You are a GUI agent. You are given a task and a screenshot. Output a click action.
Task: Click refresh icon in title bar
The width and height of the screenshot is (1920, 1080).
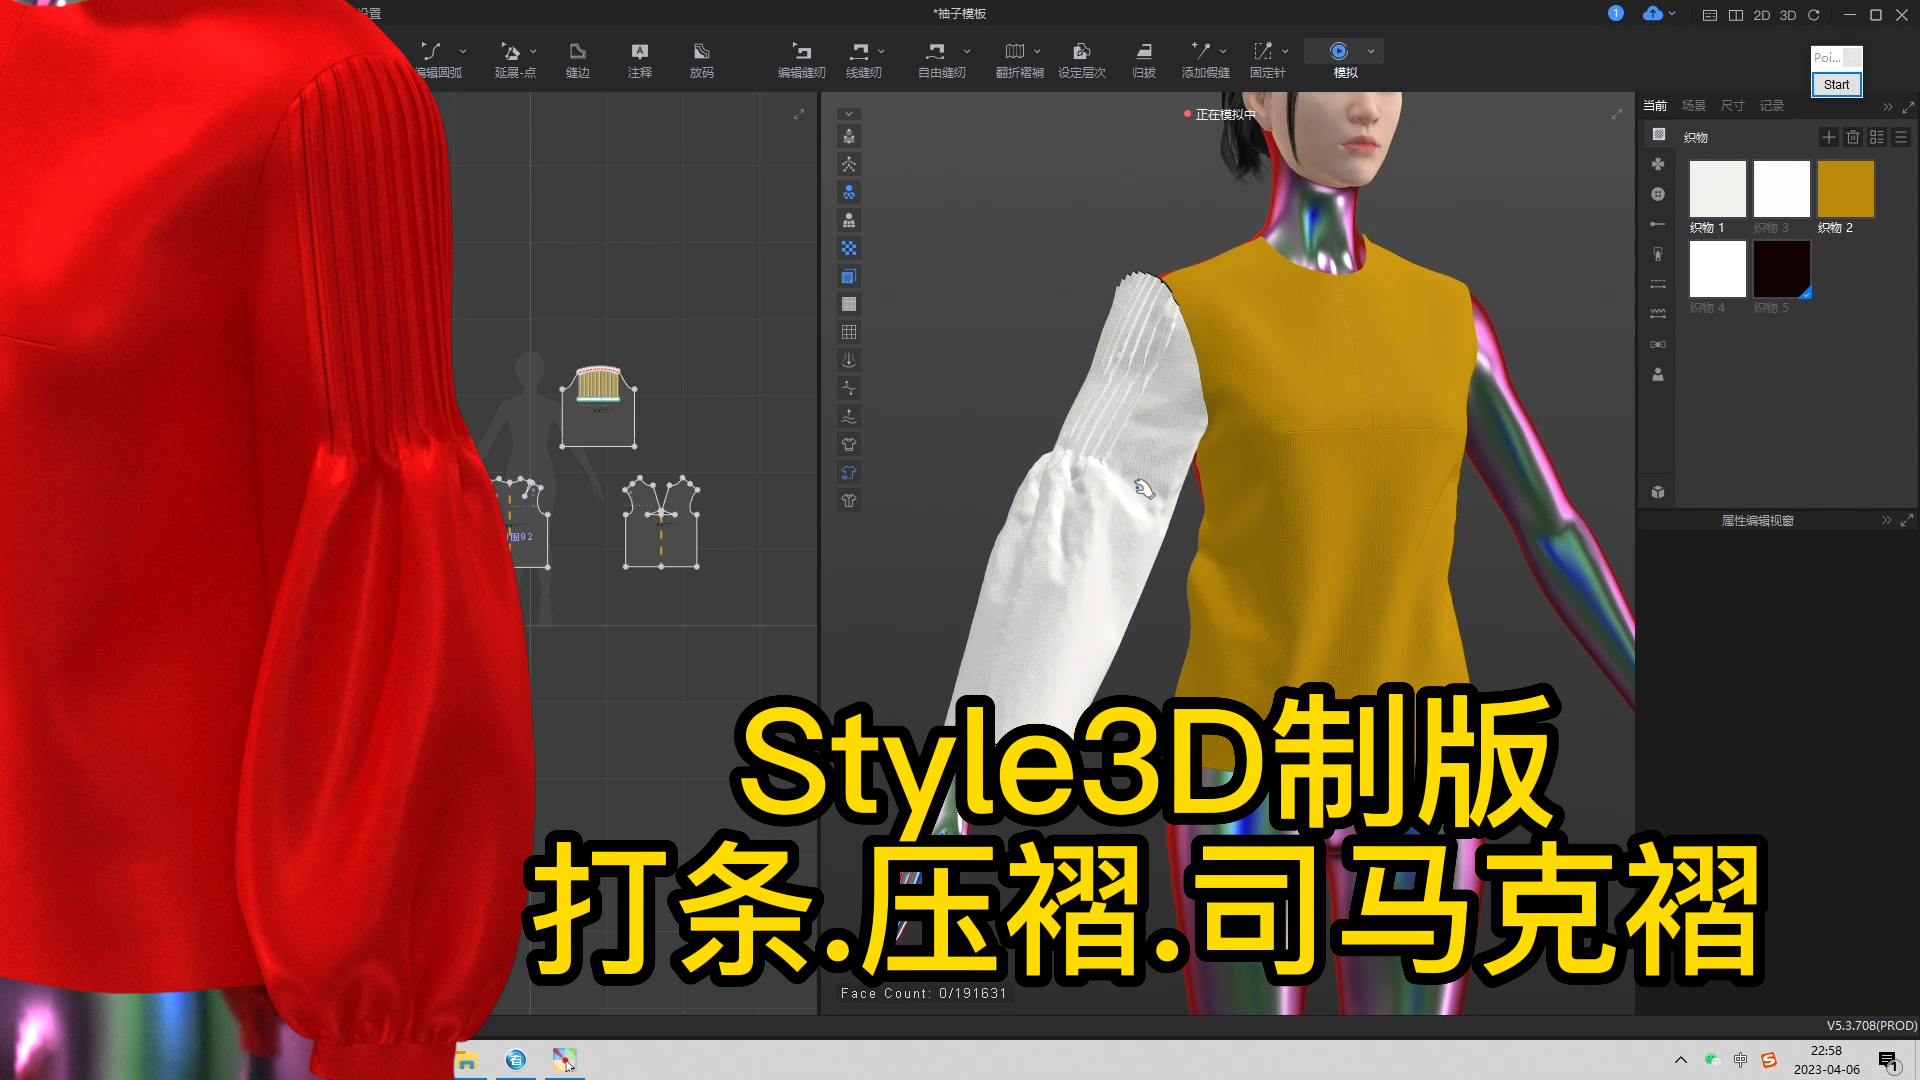click(1814, 15)
